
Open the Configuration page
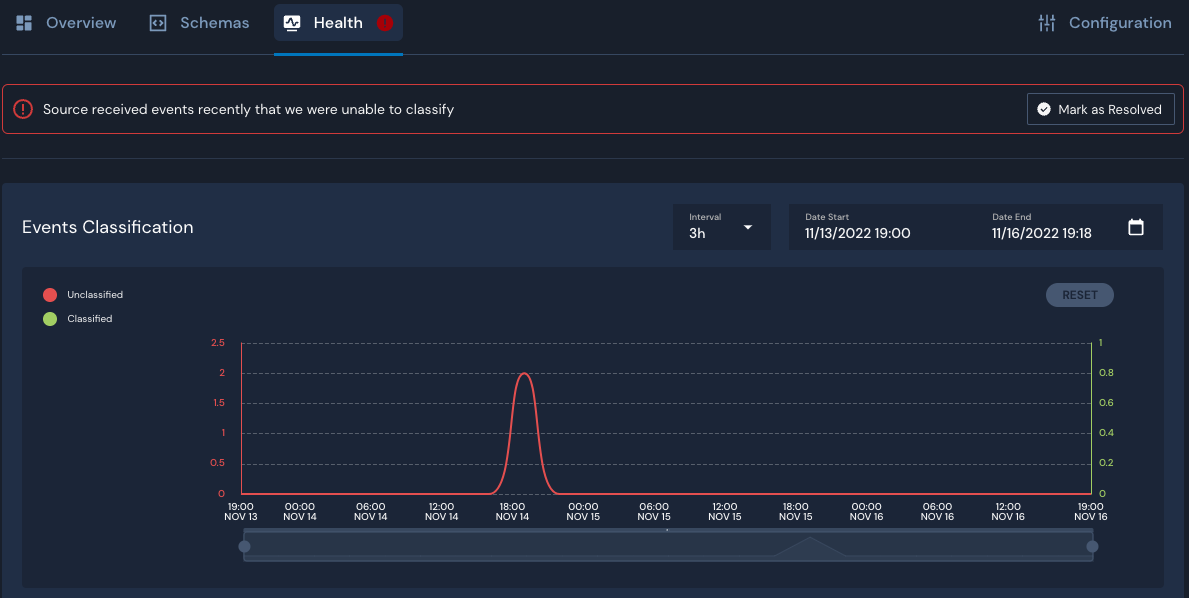click(x=1119, y=23)
